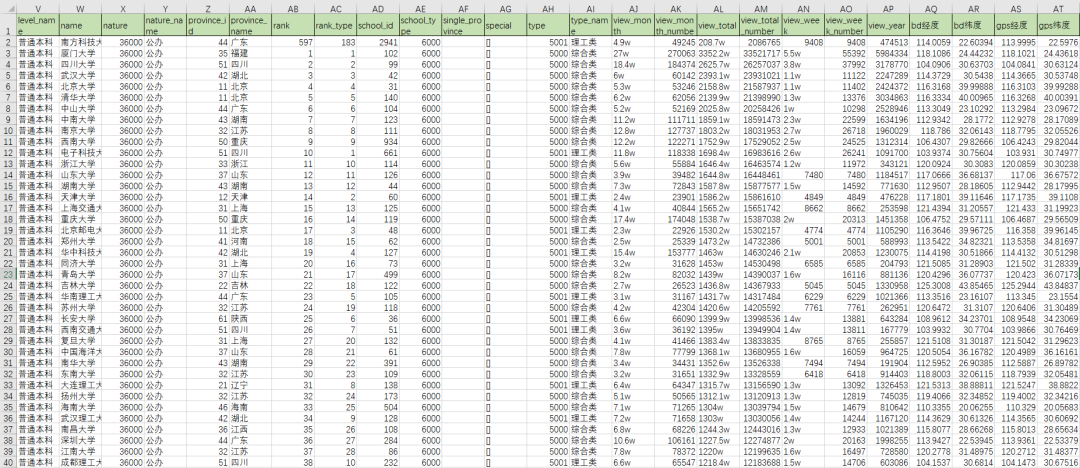Click the gps纬度 cell 22.5976
Screen dimensions: 1080x468
point(1058,42)
